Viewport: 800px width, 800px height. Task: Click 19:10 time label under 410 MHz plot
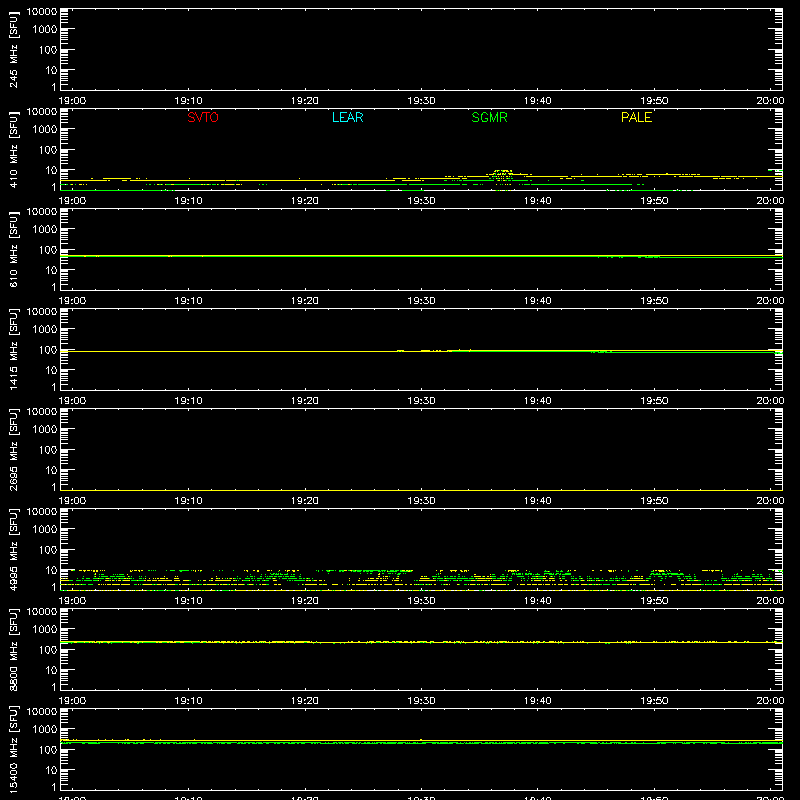189,201
